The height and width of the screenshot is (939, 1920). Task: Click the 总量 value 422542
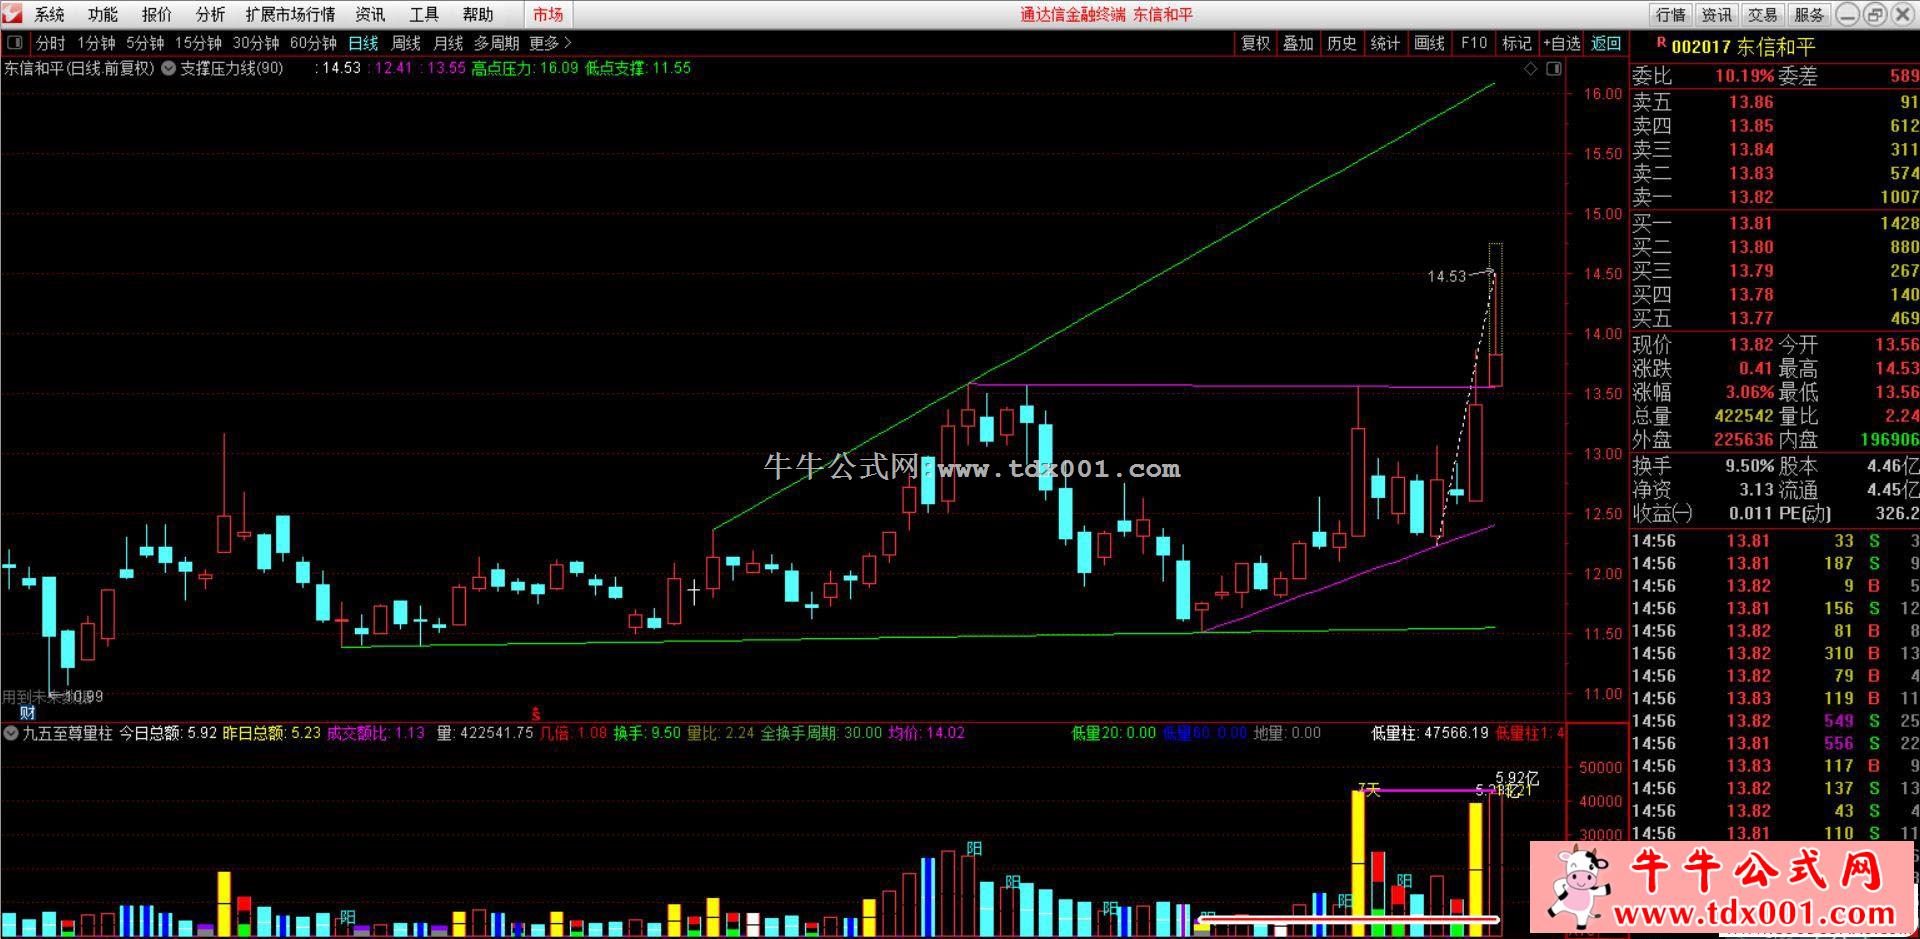point(1743,416)
